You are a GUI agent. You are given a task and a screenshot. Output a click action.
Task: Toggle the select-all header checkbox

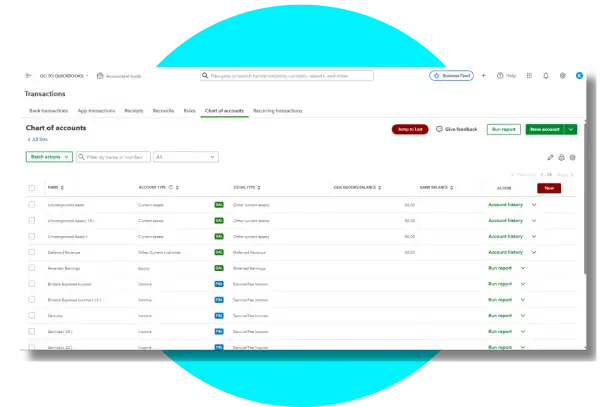[32, 188]
